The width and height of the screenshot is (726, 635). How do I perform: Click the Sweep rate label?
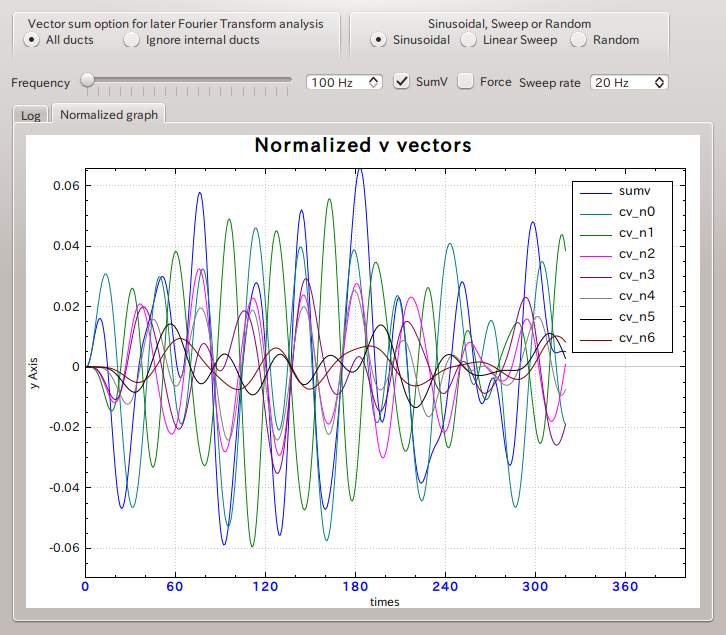(x=550, y=82)
